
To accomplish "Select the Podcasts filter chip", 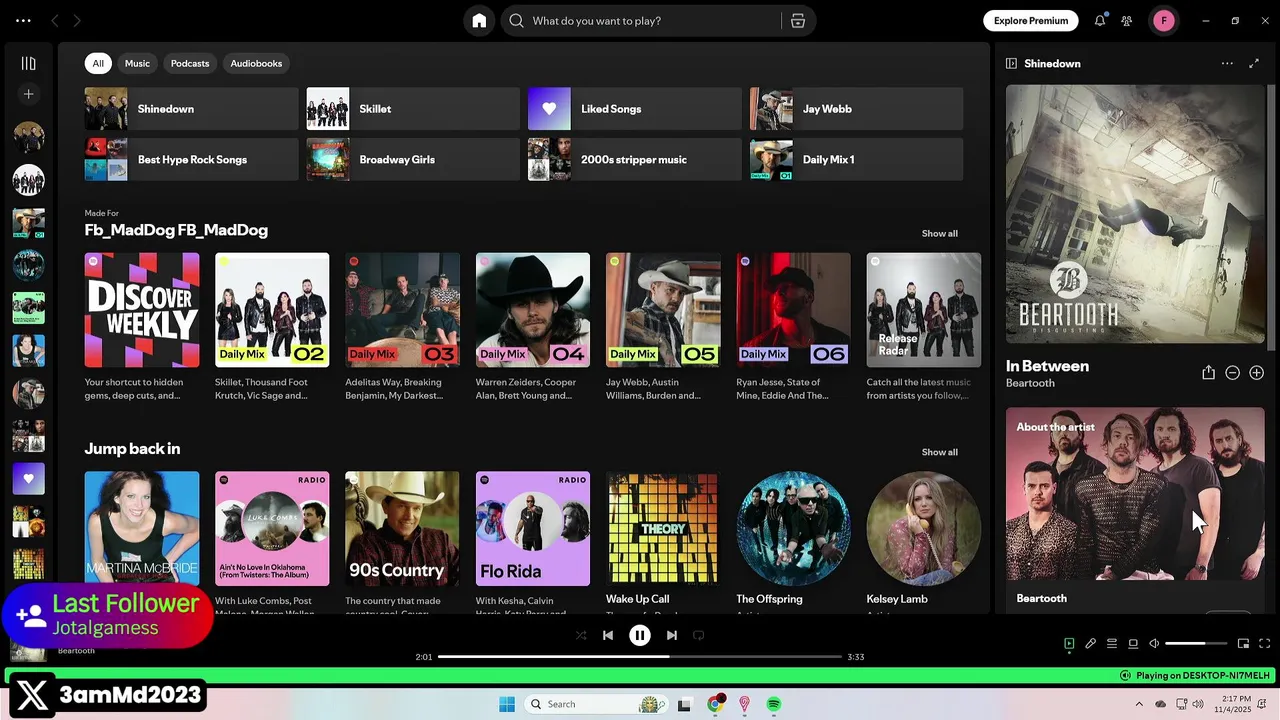I will [x=190, y=63].
